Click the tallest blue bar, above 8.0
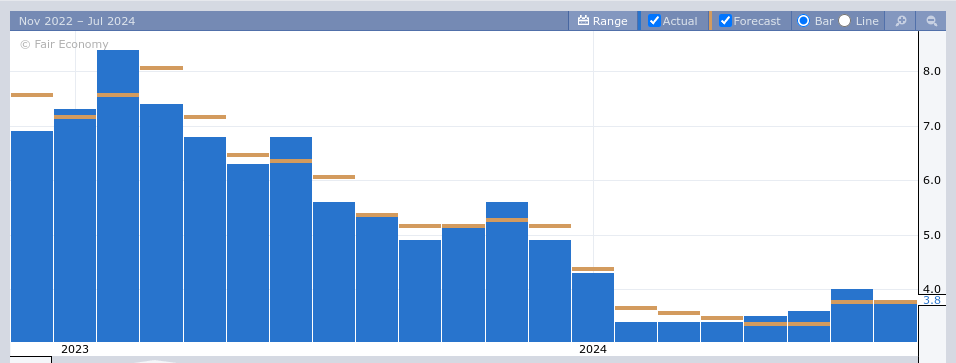The width and height of the screenshot is (956, 363). (118, 196)
